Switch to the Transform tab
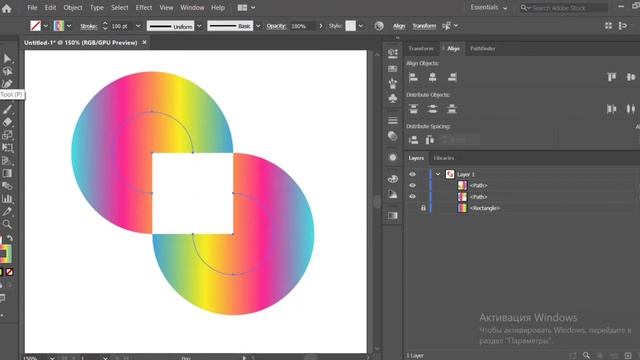The width and height of the screenshot is (640, 360). [421, 49]
